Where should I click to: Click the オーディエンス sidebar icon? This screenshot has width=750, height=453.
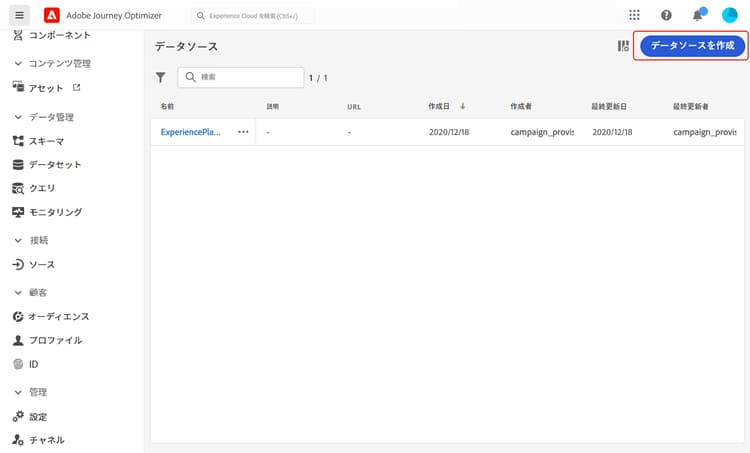tap(18, 316)
